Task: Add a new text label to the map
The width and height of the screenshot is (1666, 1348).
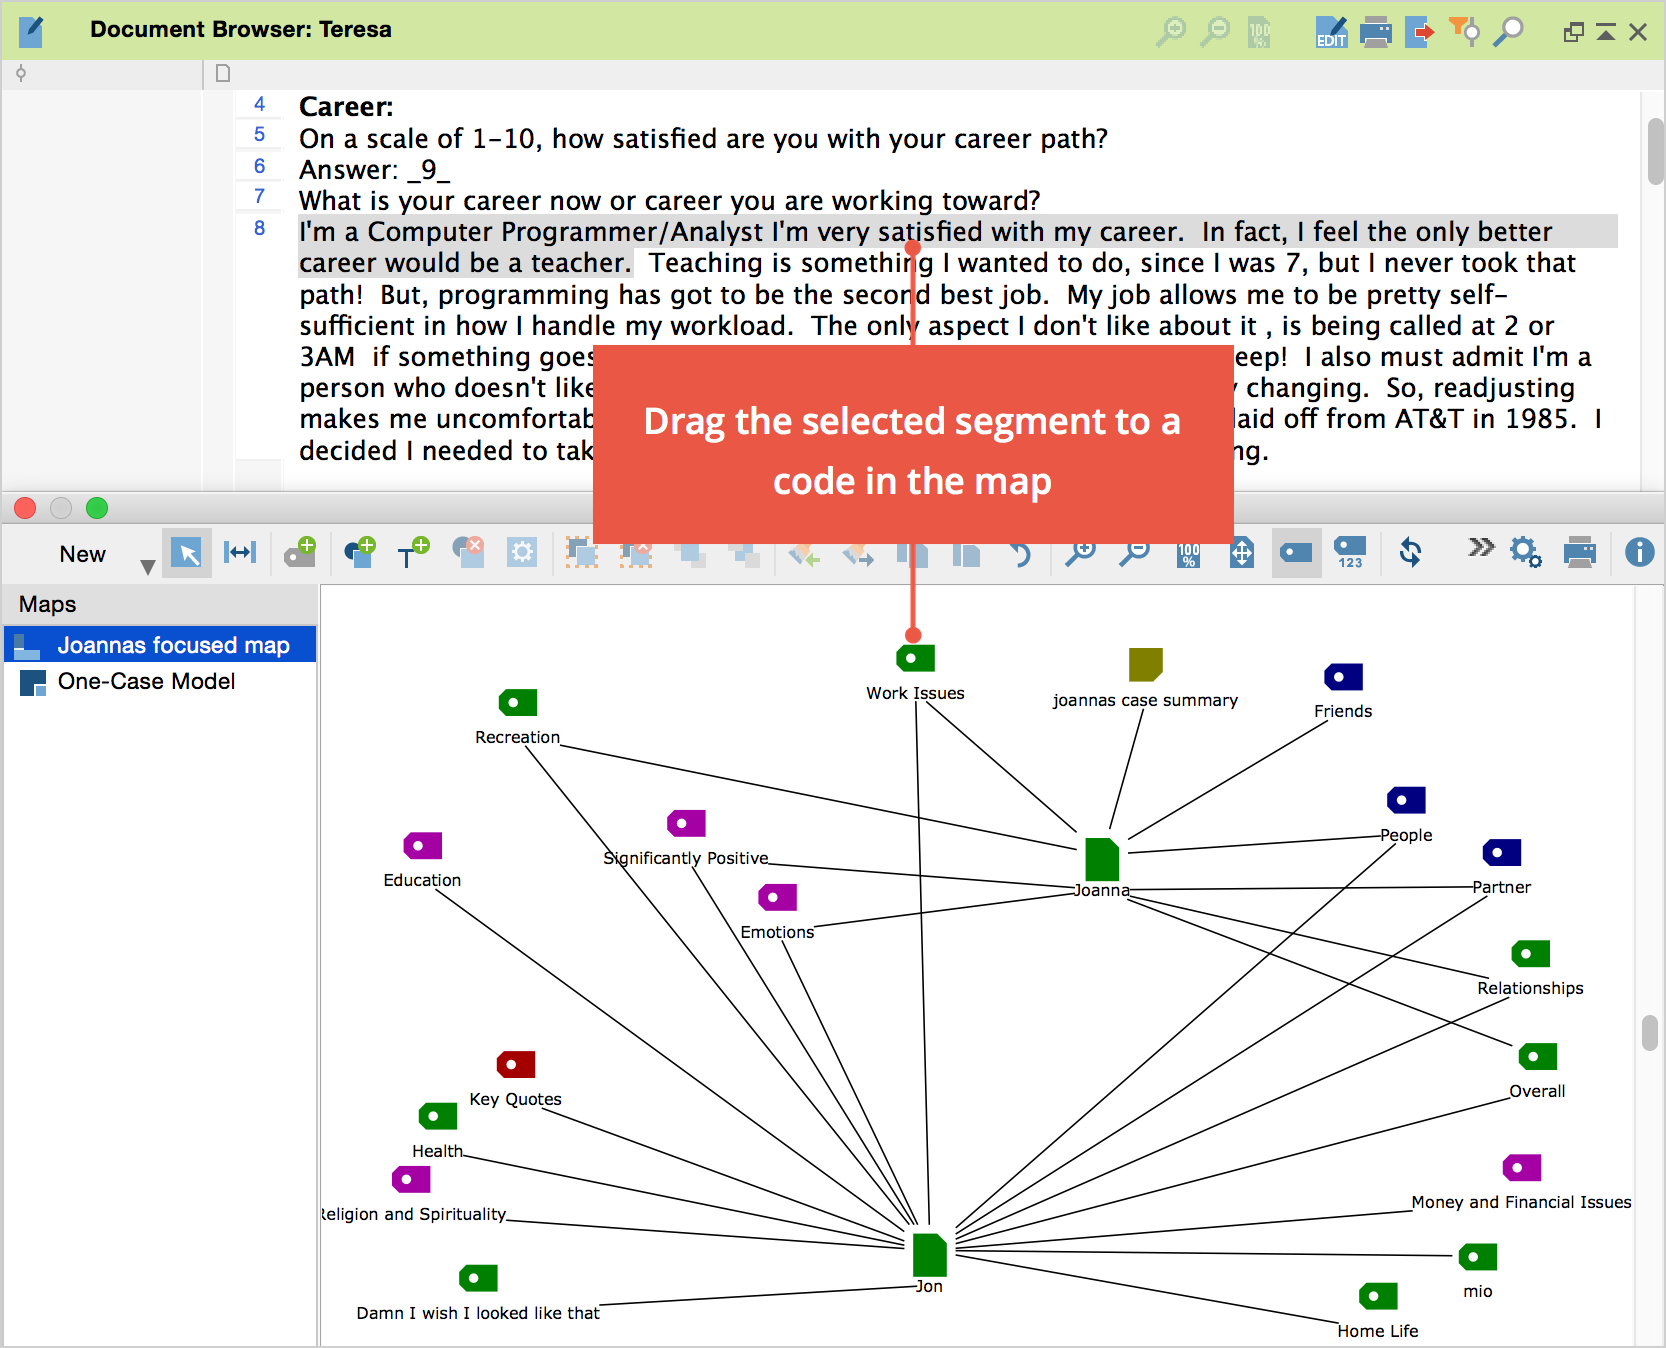Action: pos(412,553)
